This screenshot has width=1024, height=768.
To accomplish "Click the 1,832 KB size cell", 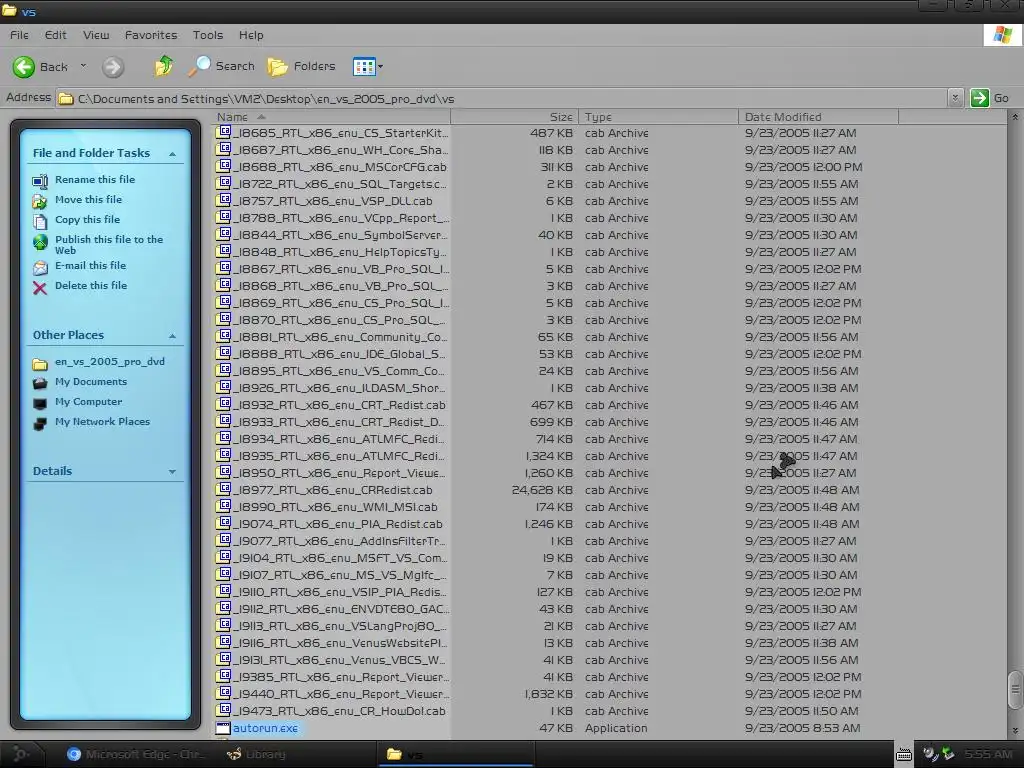I will (x=549, y=694).
